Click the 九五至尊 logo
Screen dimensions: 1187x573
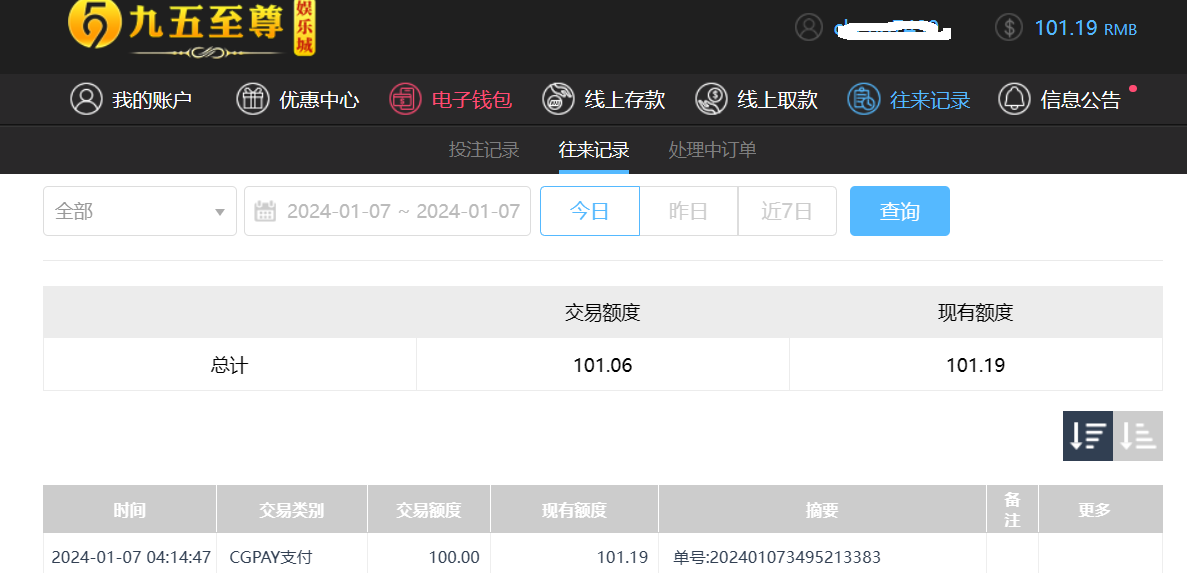coord(192,29)
